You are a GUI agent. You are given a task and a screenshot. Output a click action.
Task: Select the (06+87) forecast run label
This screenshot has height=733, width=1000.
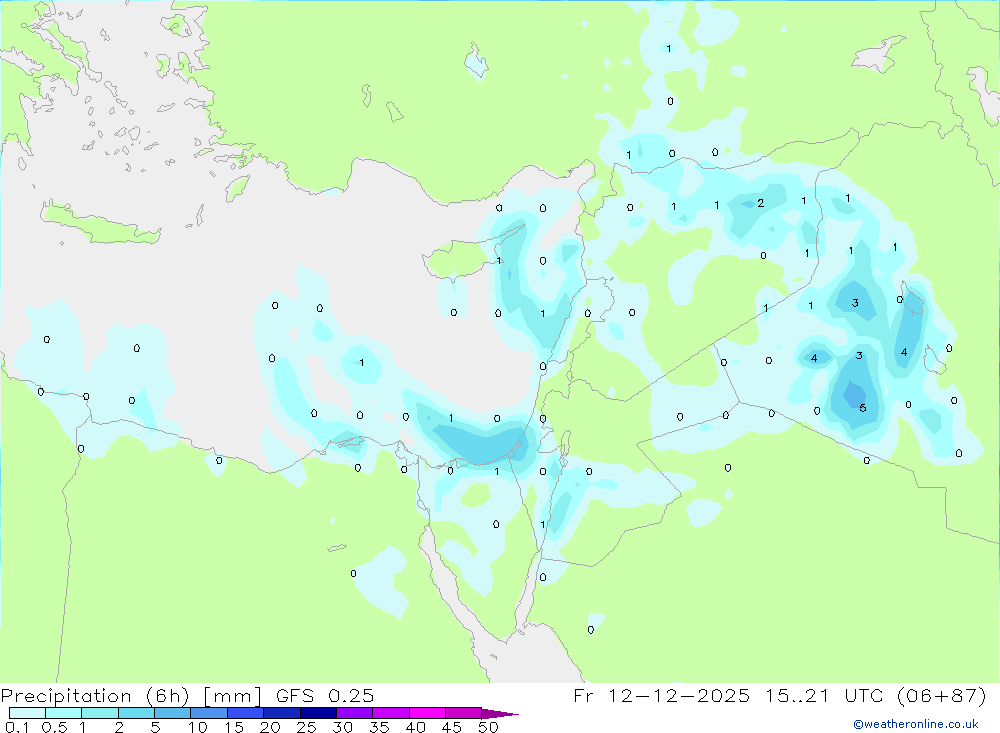pos(941,695)
